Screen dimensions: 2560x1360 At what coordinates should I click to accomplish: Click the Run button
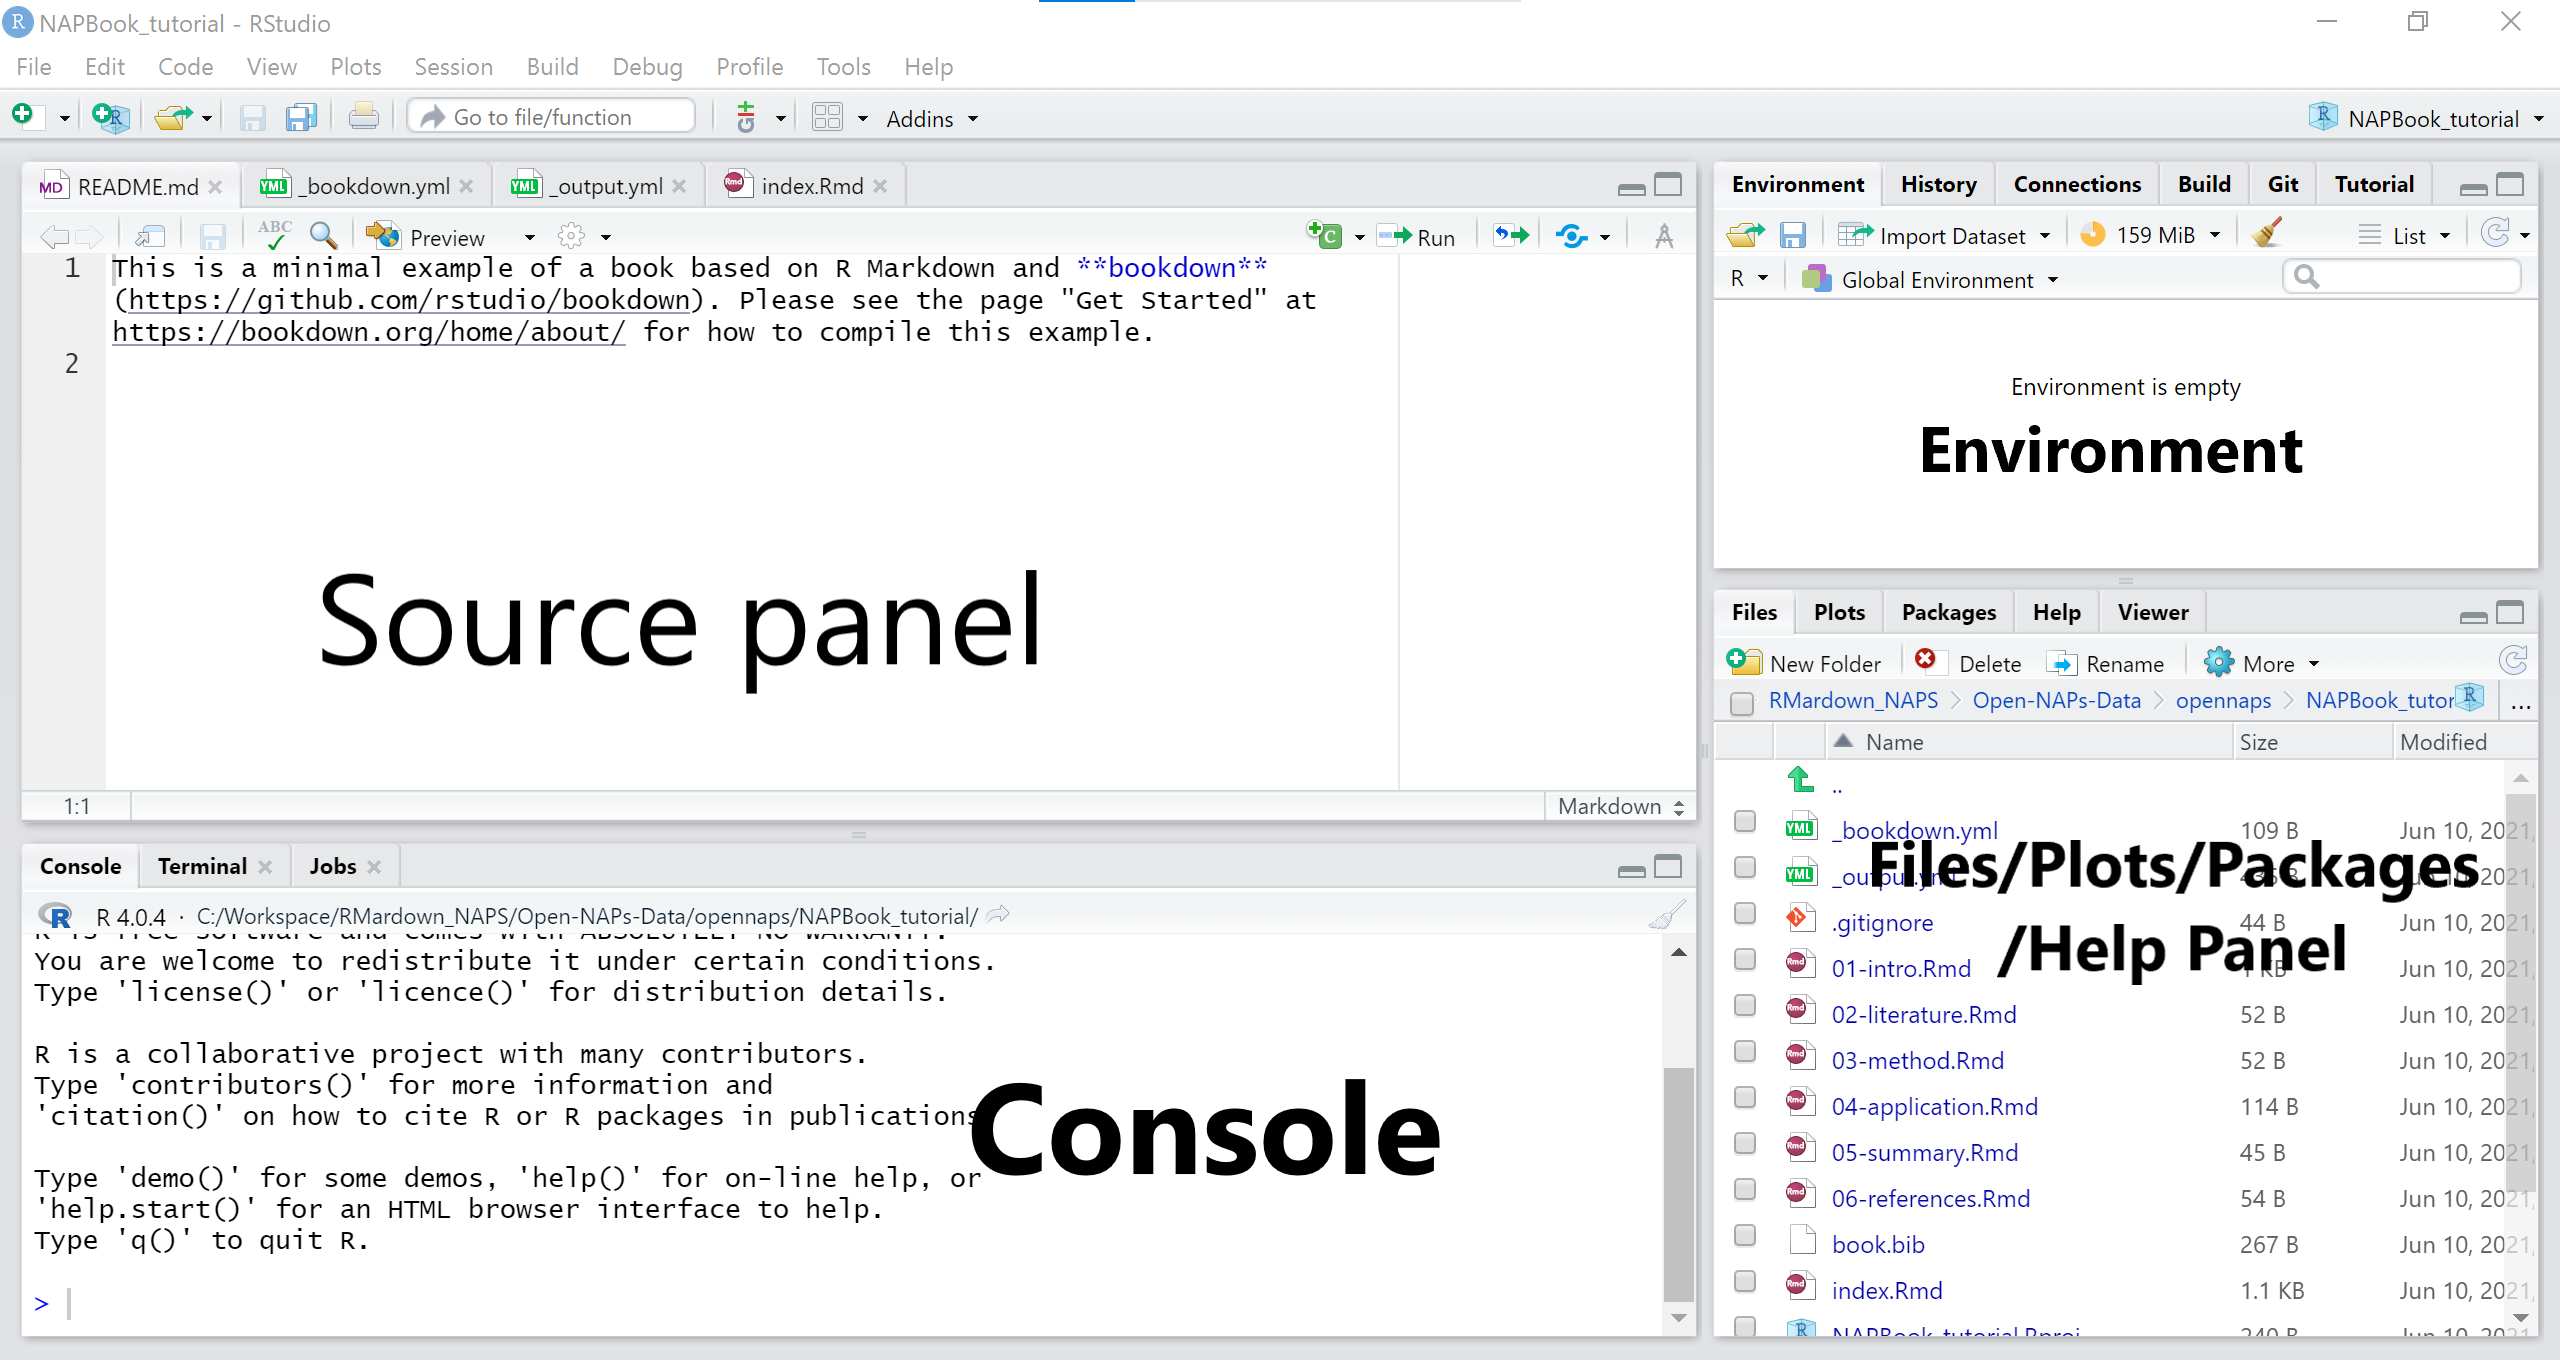1418,237
